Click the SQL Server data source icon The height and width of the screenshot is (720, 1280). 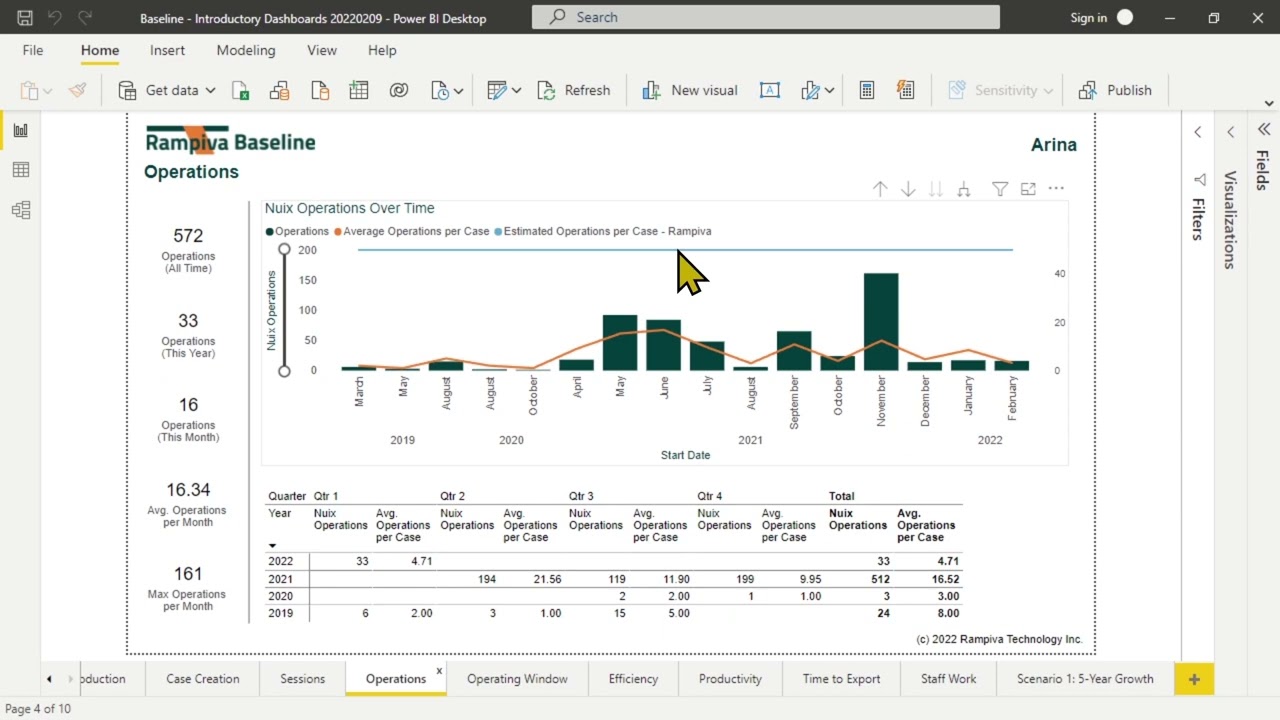tap(320, 90)
